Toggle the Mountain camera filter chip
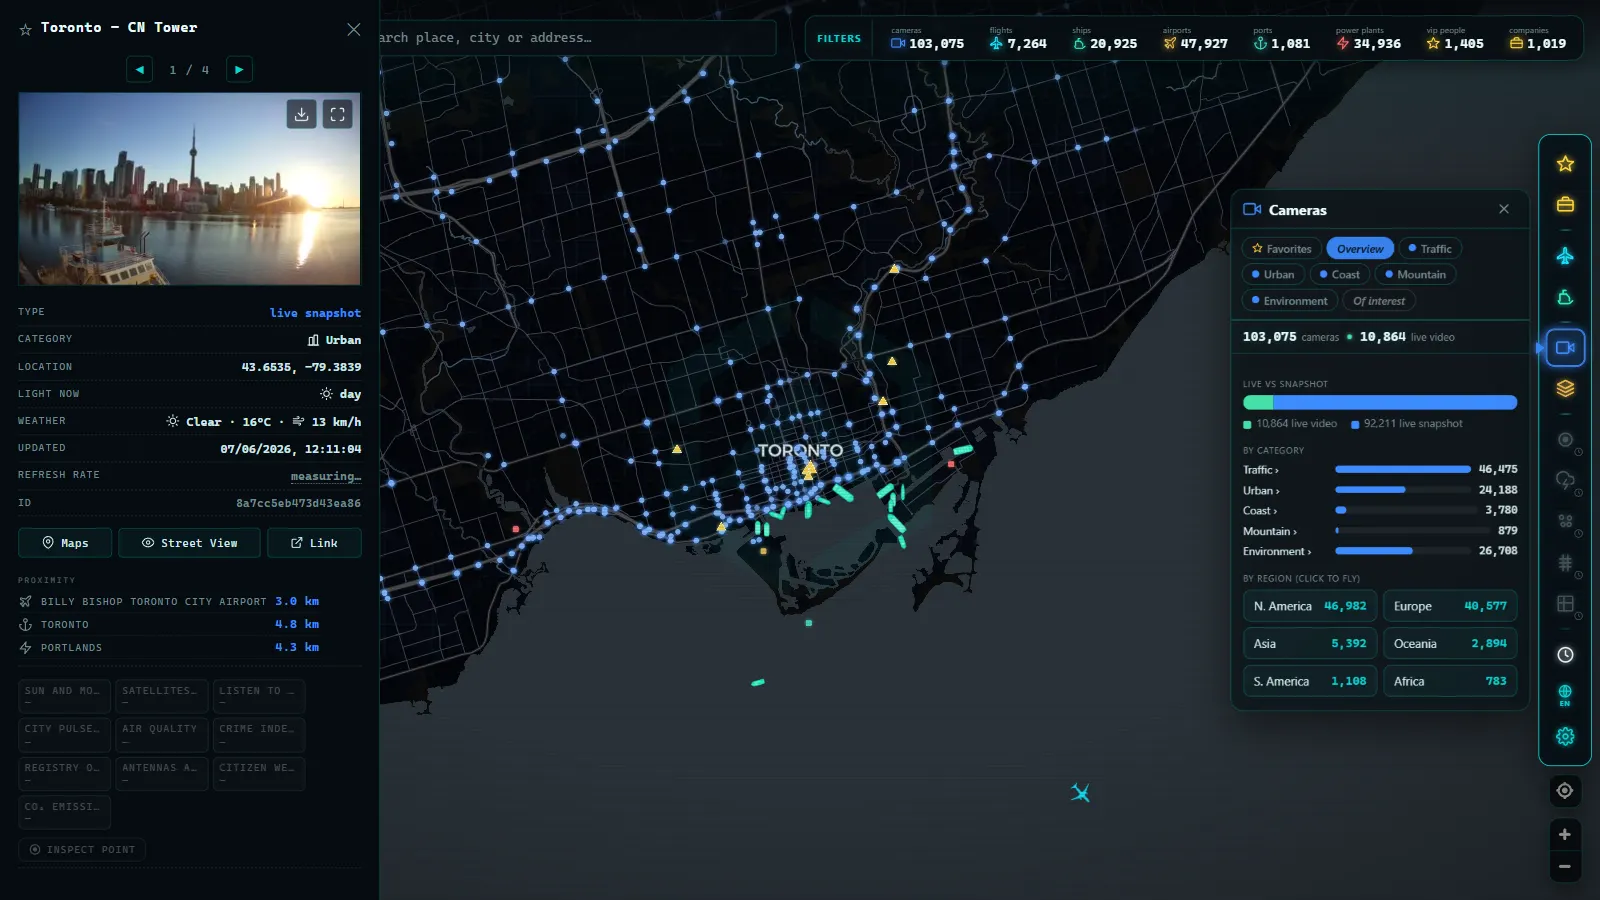The image size is (1600, 900). pyautogui.click(x=1415, y=274)
